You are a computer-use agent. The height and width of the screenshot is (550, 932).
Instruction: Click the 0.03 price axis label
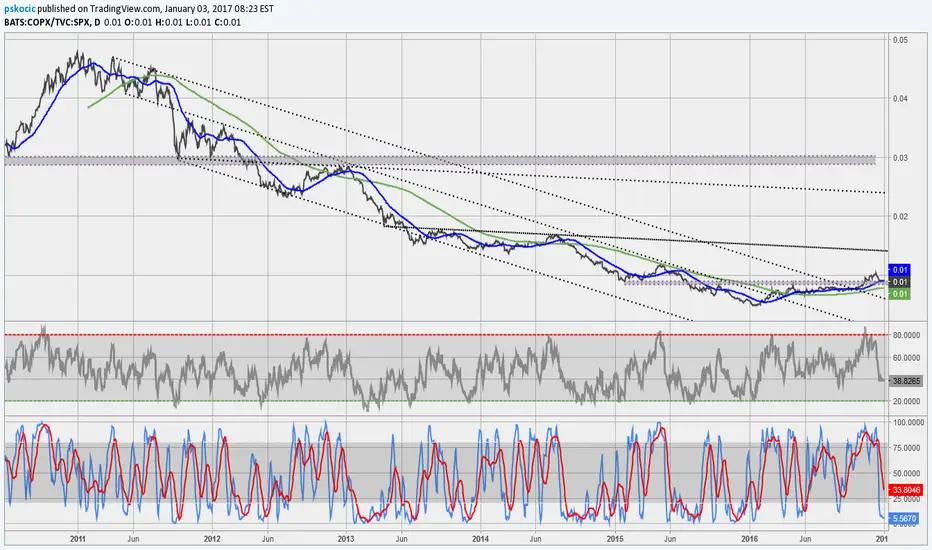point(900,158)
